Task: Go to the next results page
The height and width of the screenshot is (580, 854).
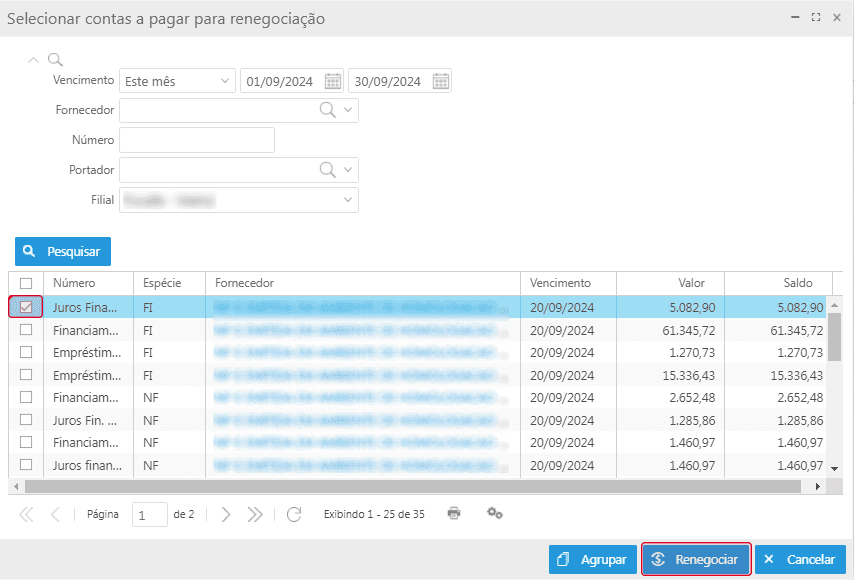Action: point(226,514)
